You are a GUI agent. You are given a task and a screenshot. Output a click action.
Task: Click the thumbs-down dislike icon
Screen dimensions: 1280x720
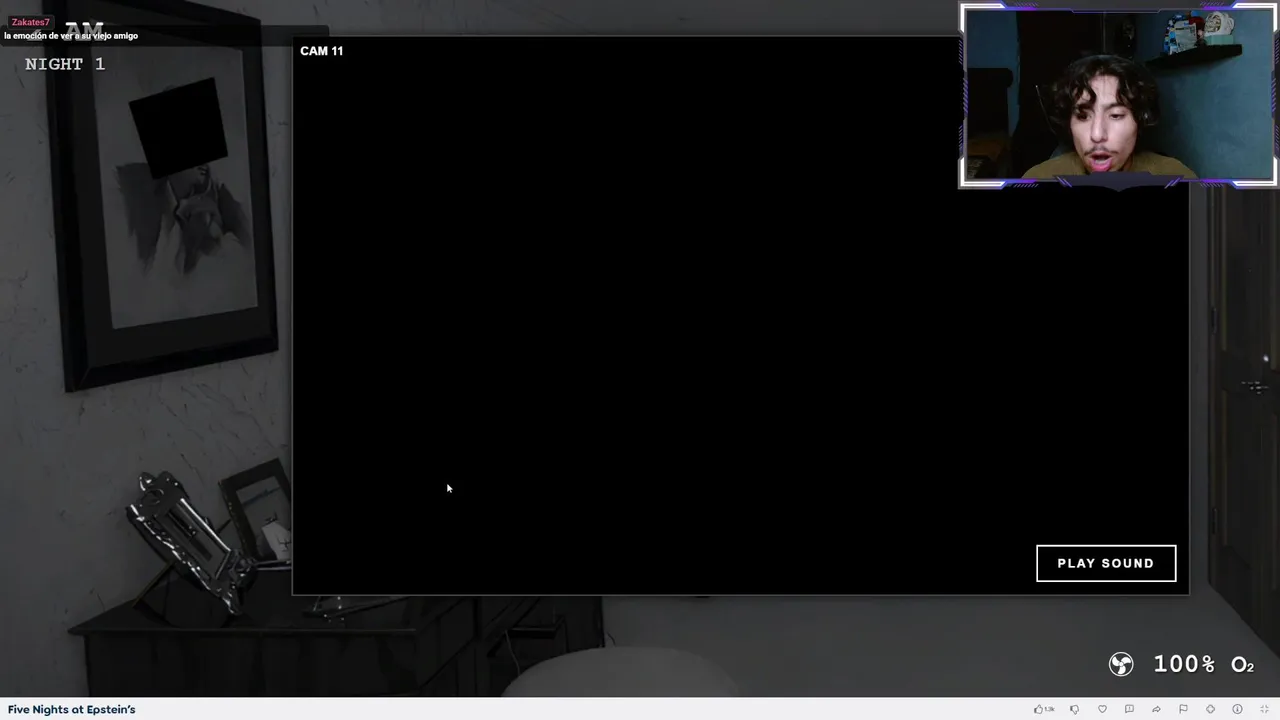(1074, 709)
